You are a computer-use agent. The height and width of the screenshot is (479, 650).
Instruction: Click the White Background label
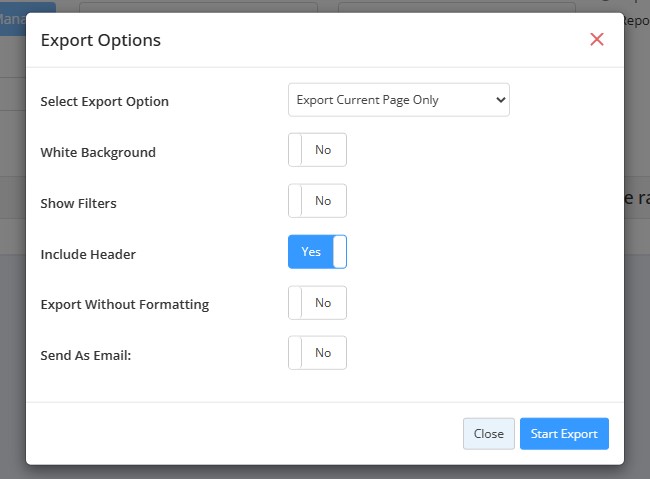tap(98, 153)
